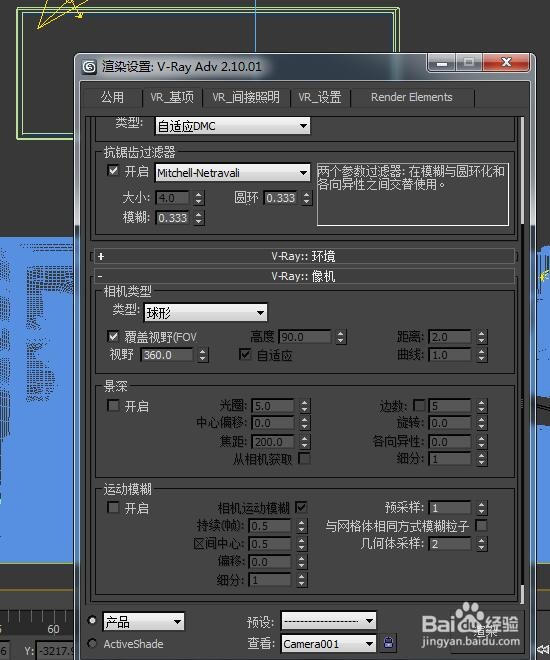Switch to the 公用 tab
Screen dimensions: 550x660
point(112,97)
